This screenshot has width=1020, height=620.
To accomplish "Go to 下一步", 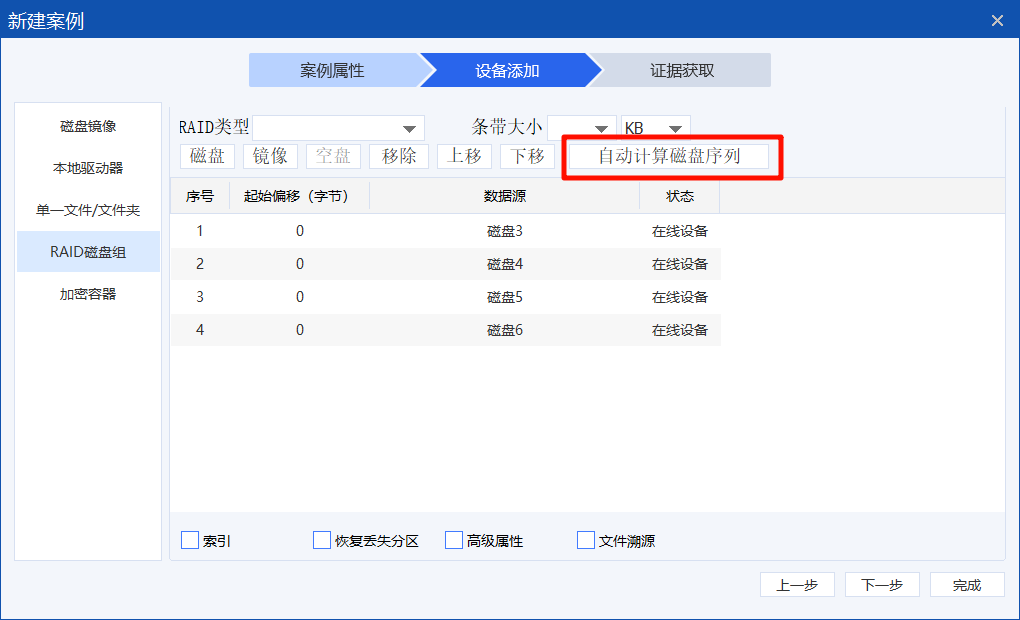I will (882, 585).
